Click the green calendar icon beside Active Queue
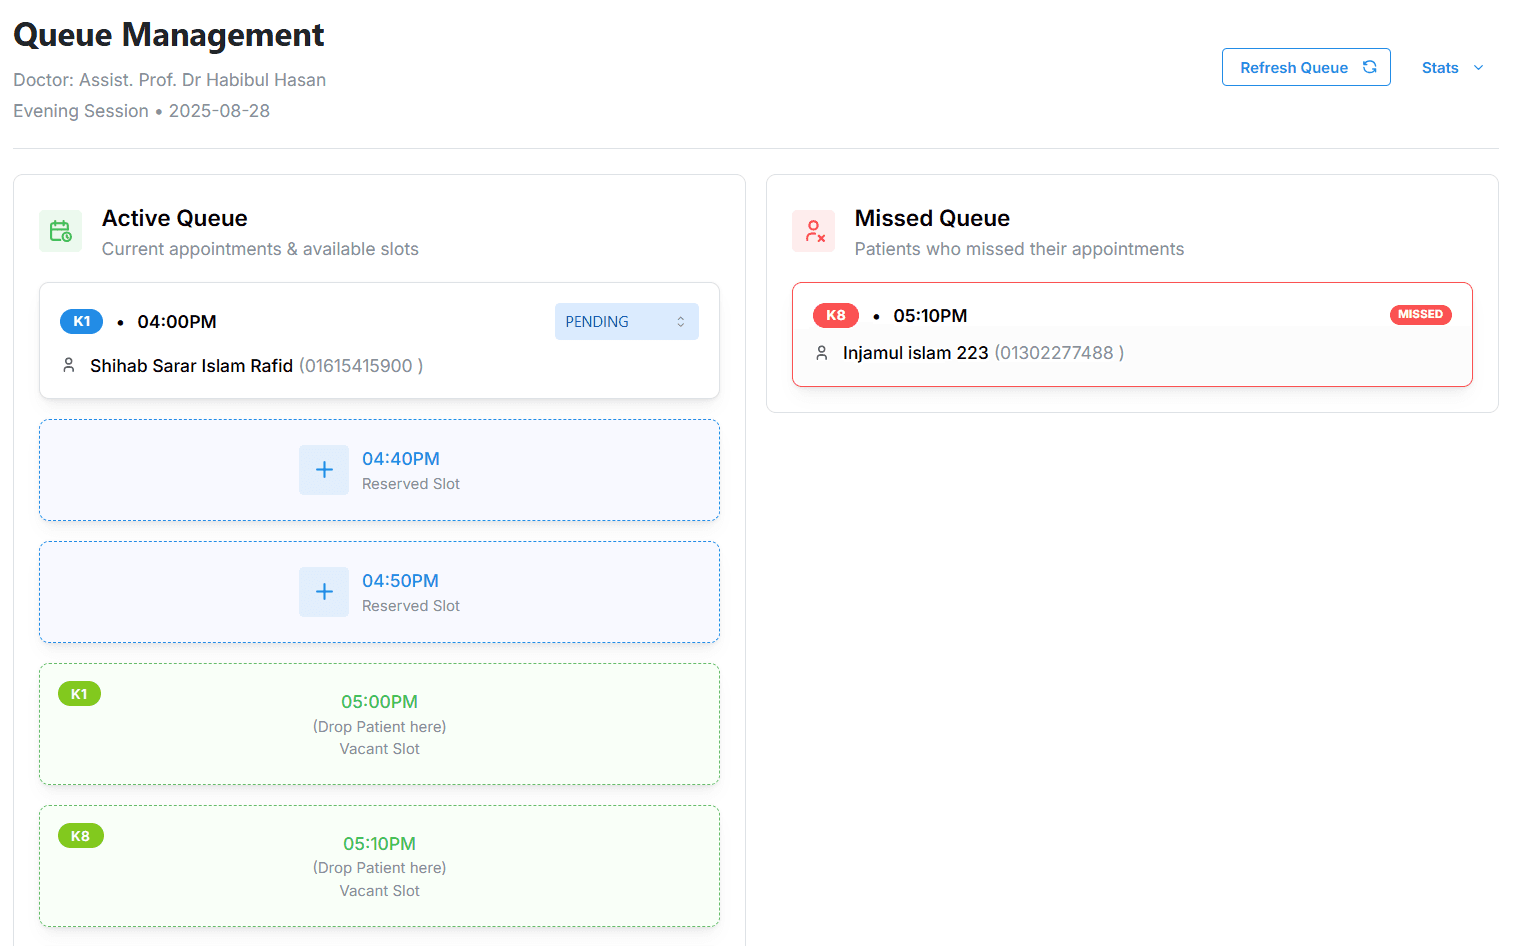Screen dimensions: 1513x946 pos(60,231)
